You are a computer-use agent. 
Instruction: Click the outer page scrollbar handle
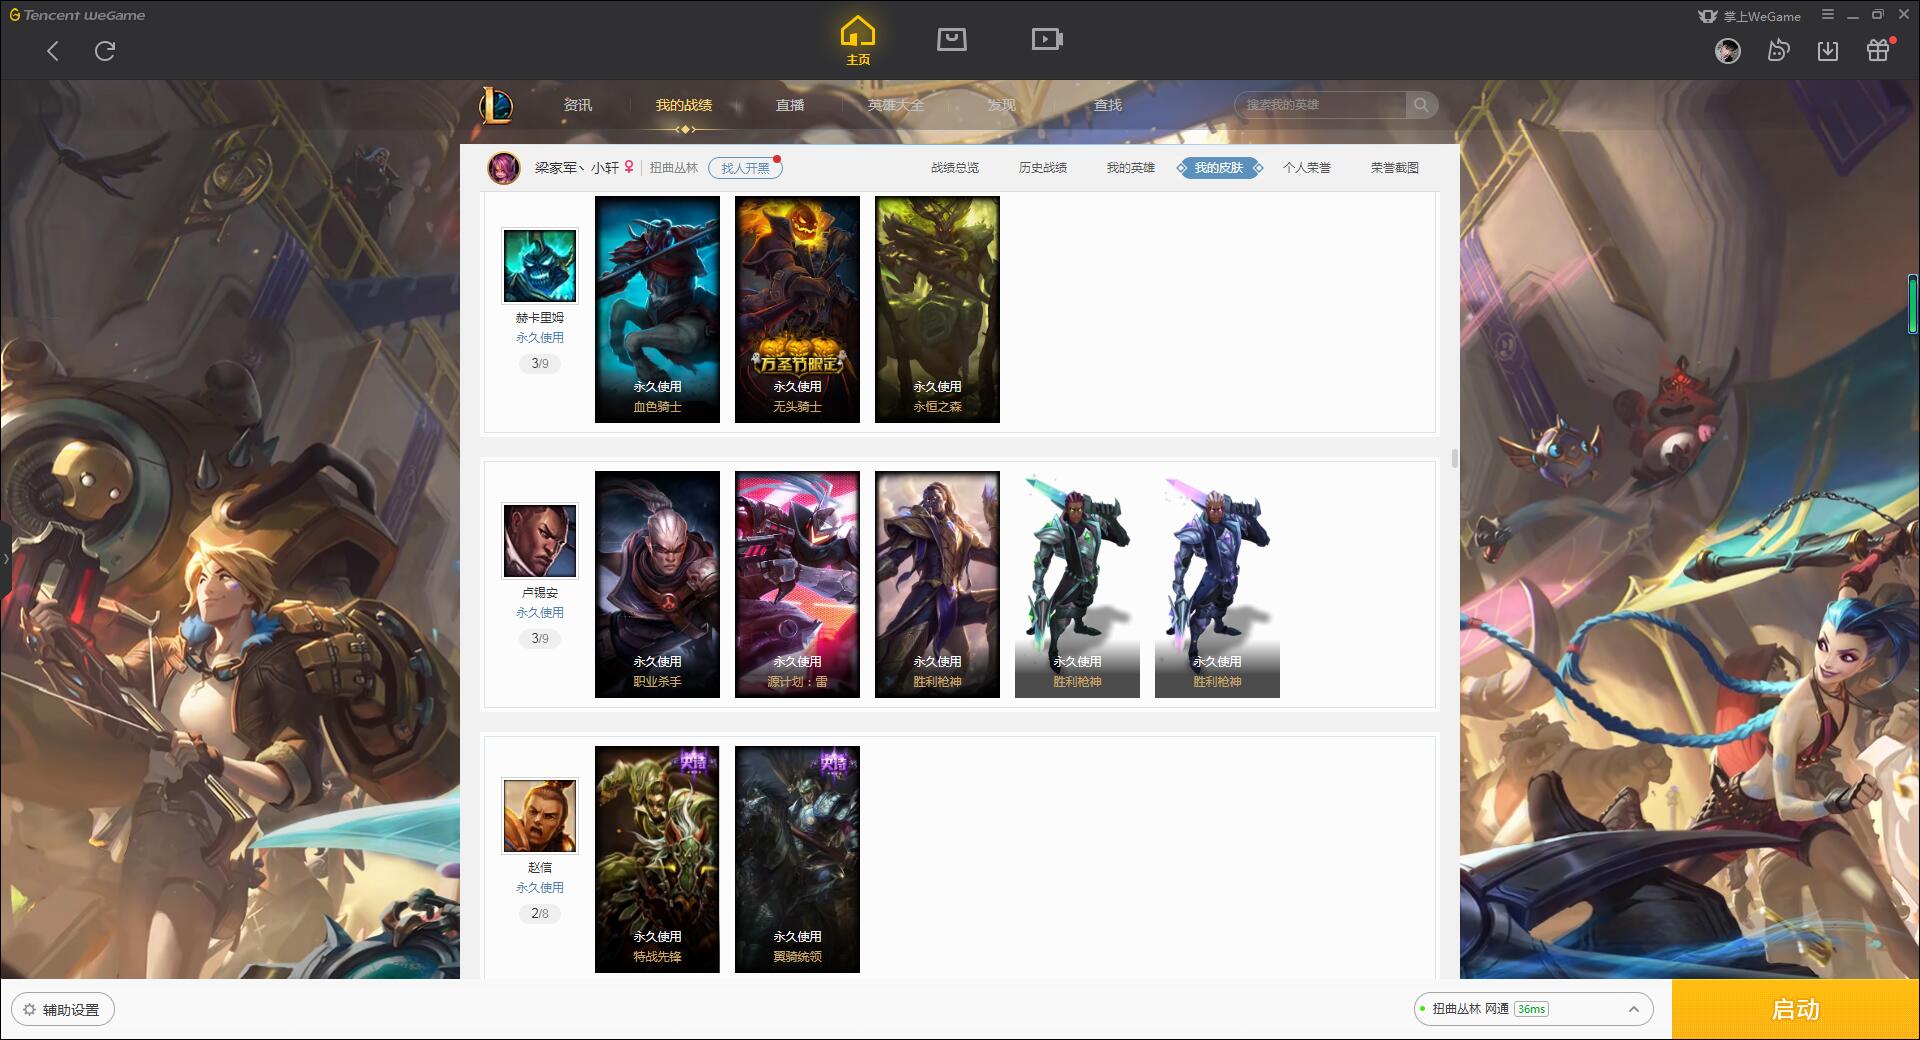click(1912, 305)
